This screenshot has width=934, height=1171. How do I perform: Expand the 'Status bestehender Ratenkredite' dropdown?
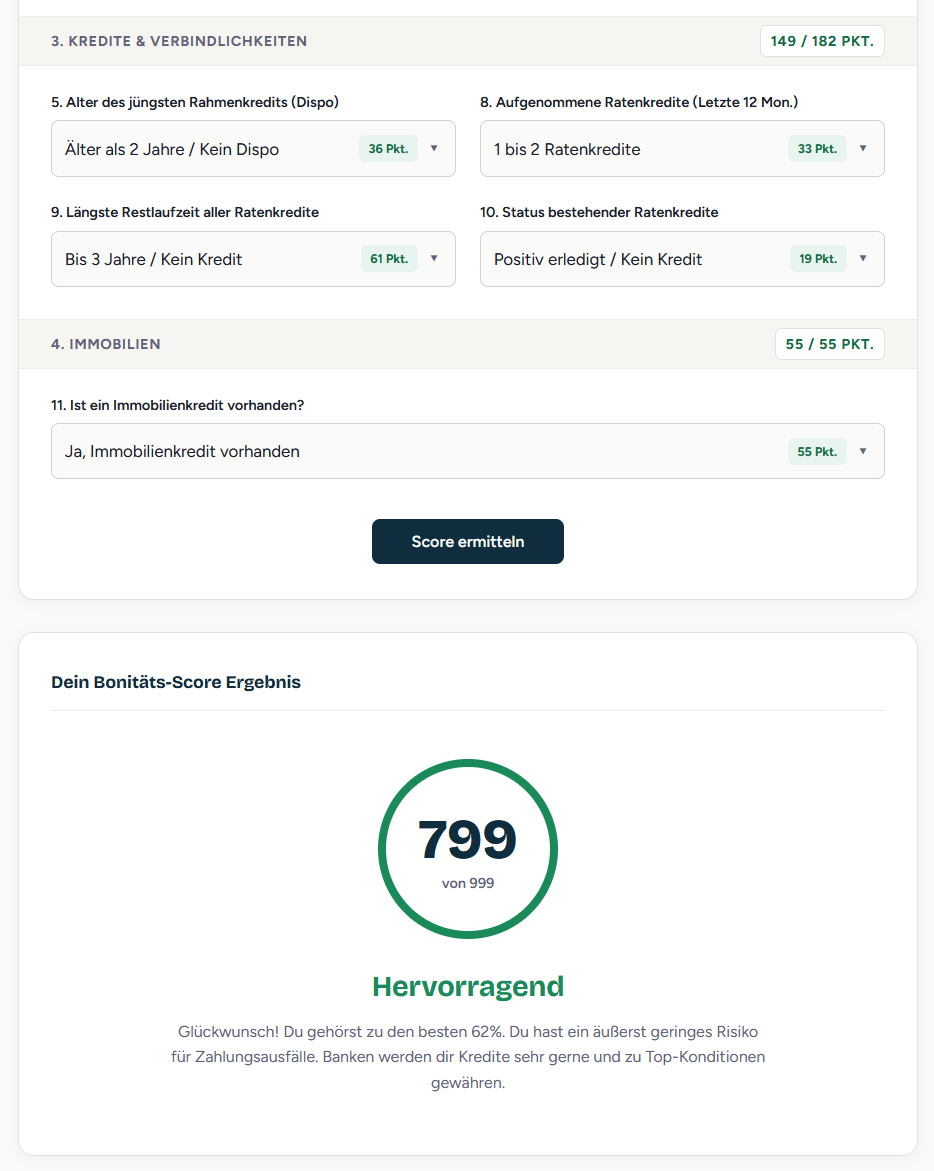click(x=682, y=258)
